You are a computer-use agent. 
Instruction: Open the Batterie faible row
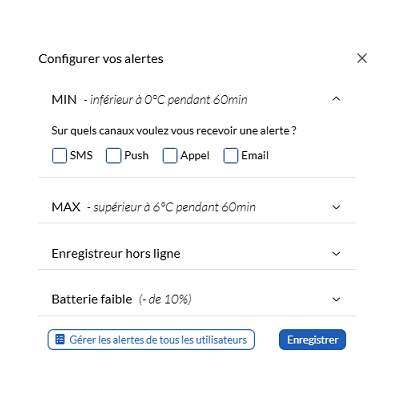pos(197,299)
